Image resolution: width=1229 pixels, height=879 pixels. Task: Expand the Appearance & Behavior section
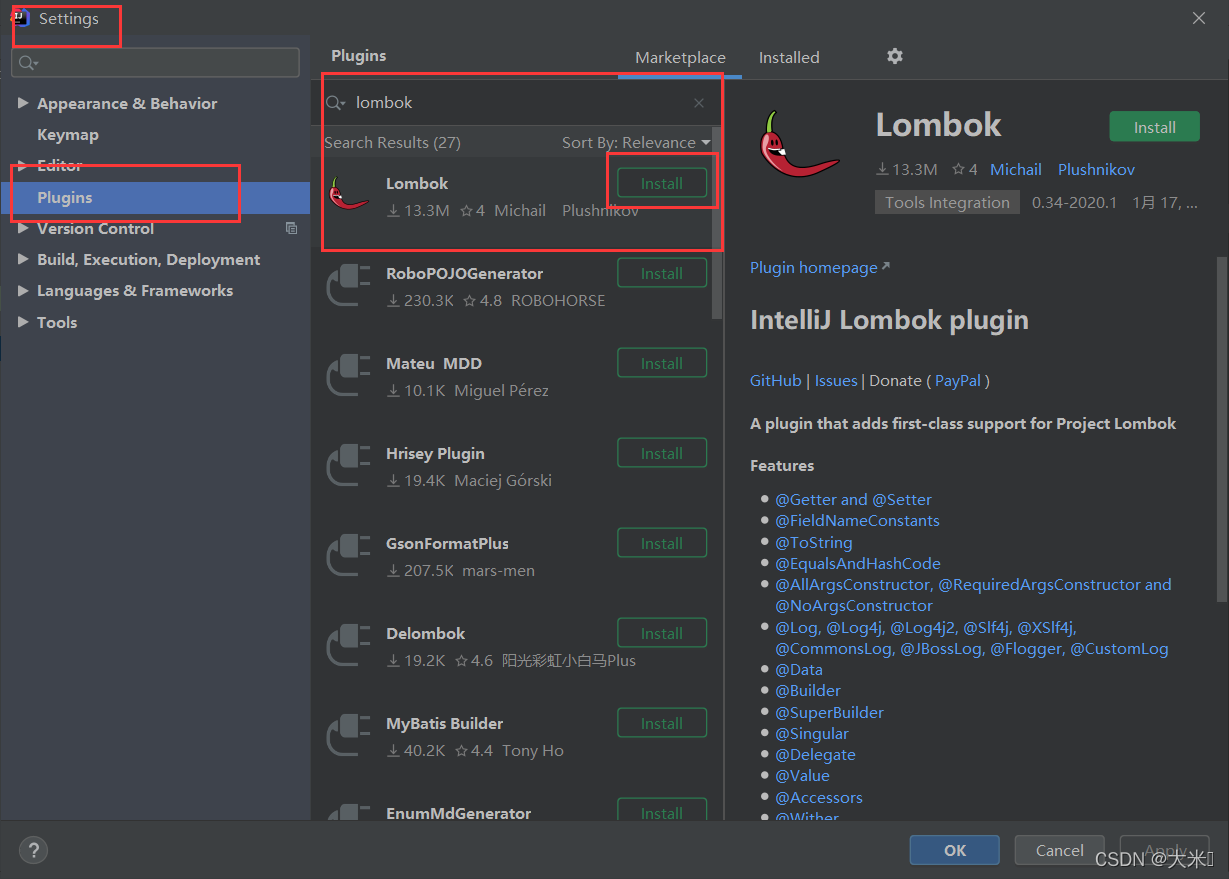point(23,104)
